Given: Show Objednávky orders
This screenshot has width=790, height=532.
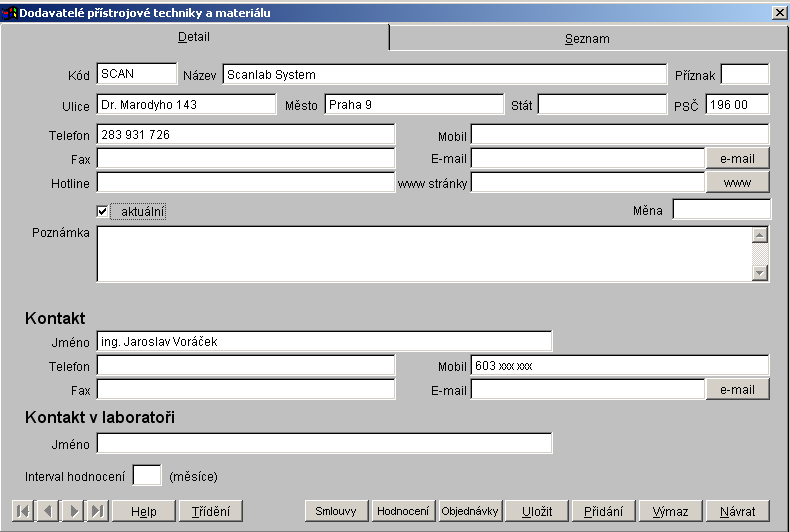Looking at the screenshot, I should click(469, 511).
